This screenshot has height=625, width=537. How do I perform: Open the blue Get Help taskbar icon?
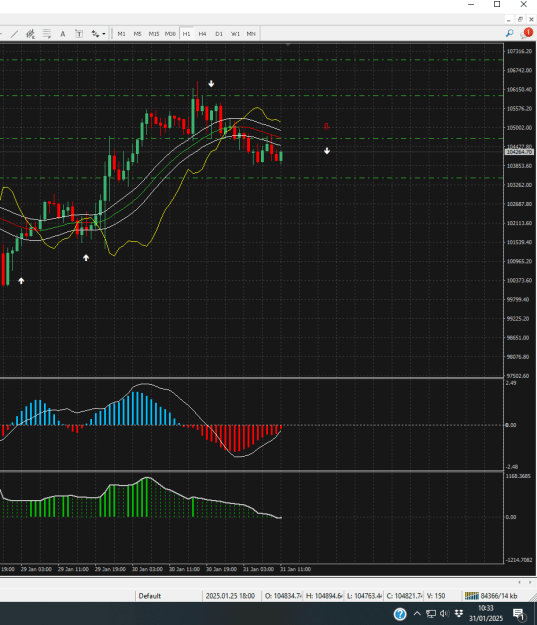400,614
